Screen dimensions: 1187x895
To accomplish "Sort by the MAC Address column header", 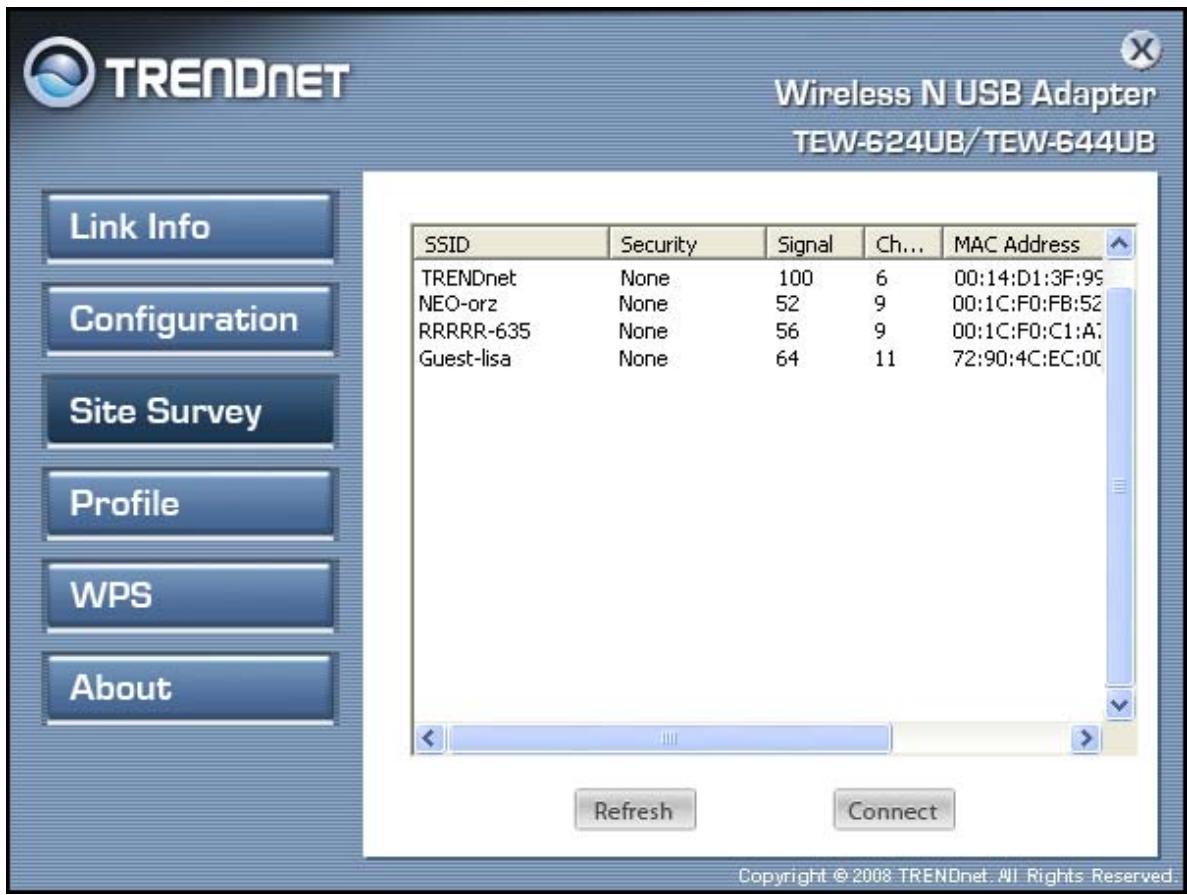I will (1023, 244).
